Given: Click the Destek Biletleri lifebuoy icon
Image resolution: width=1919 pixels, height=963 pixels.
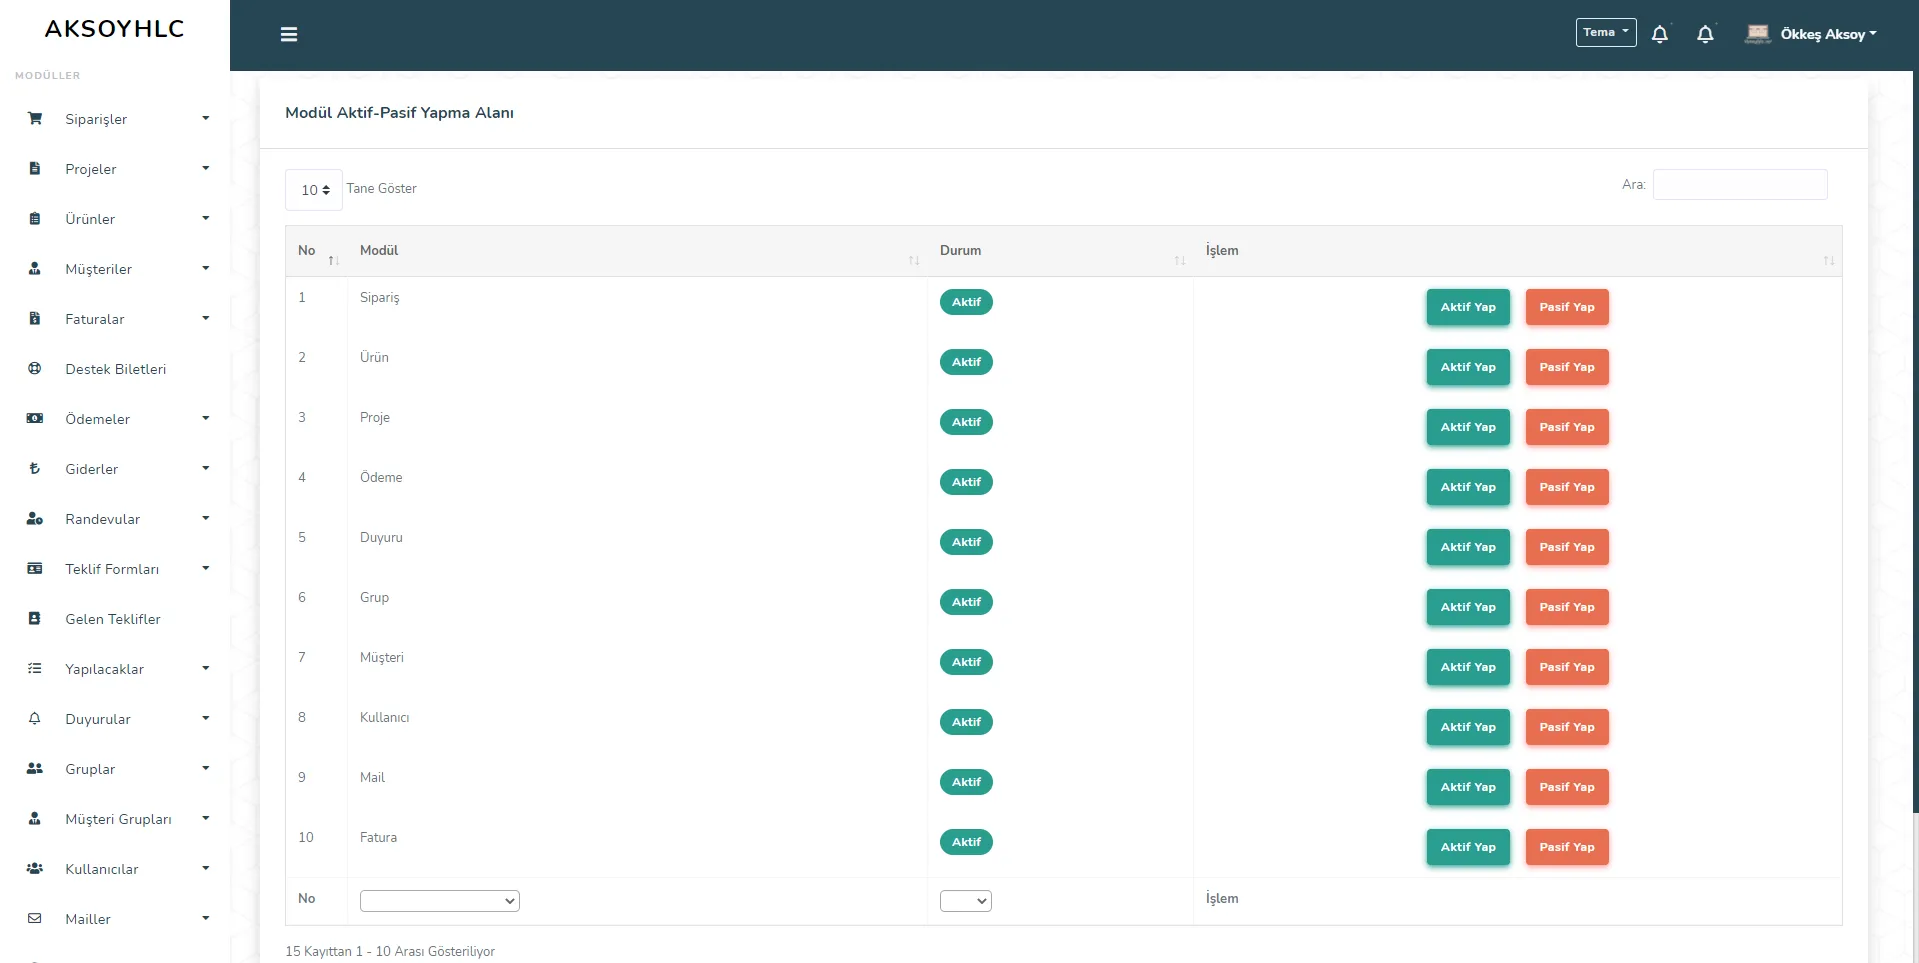Looking at the screenshot, I should 35,369.
